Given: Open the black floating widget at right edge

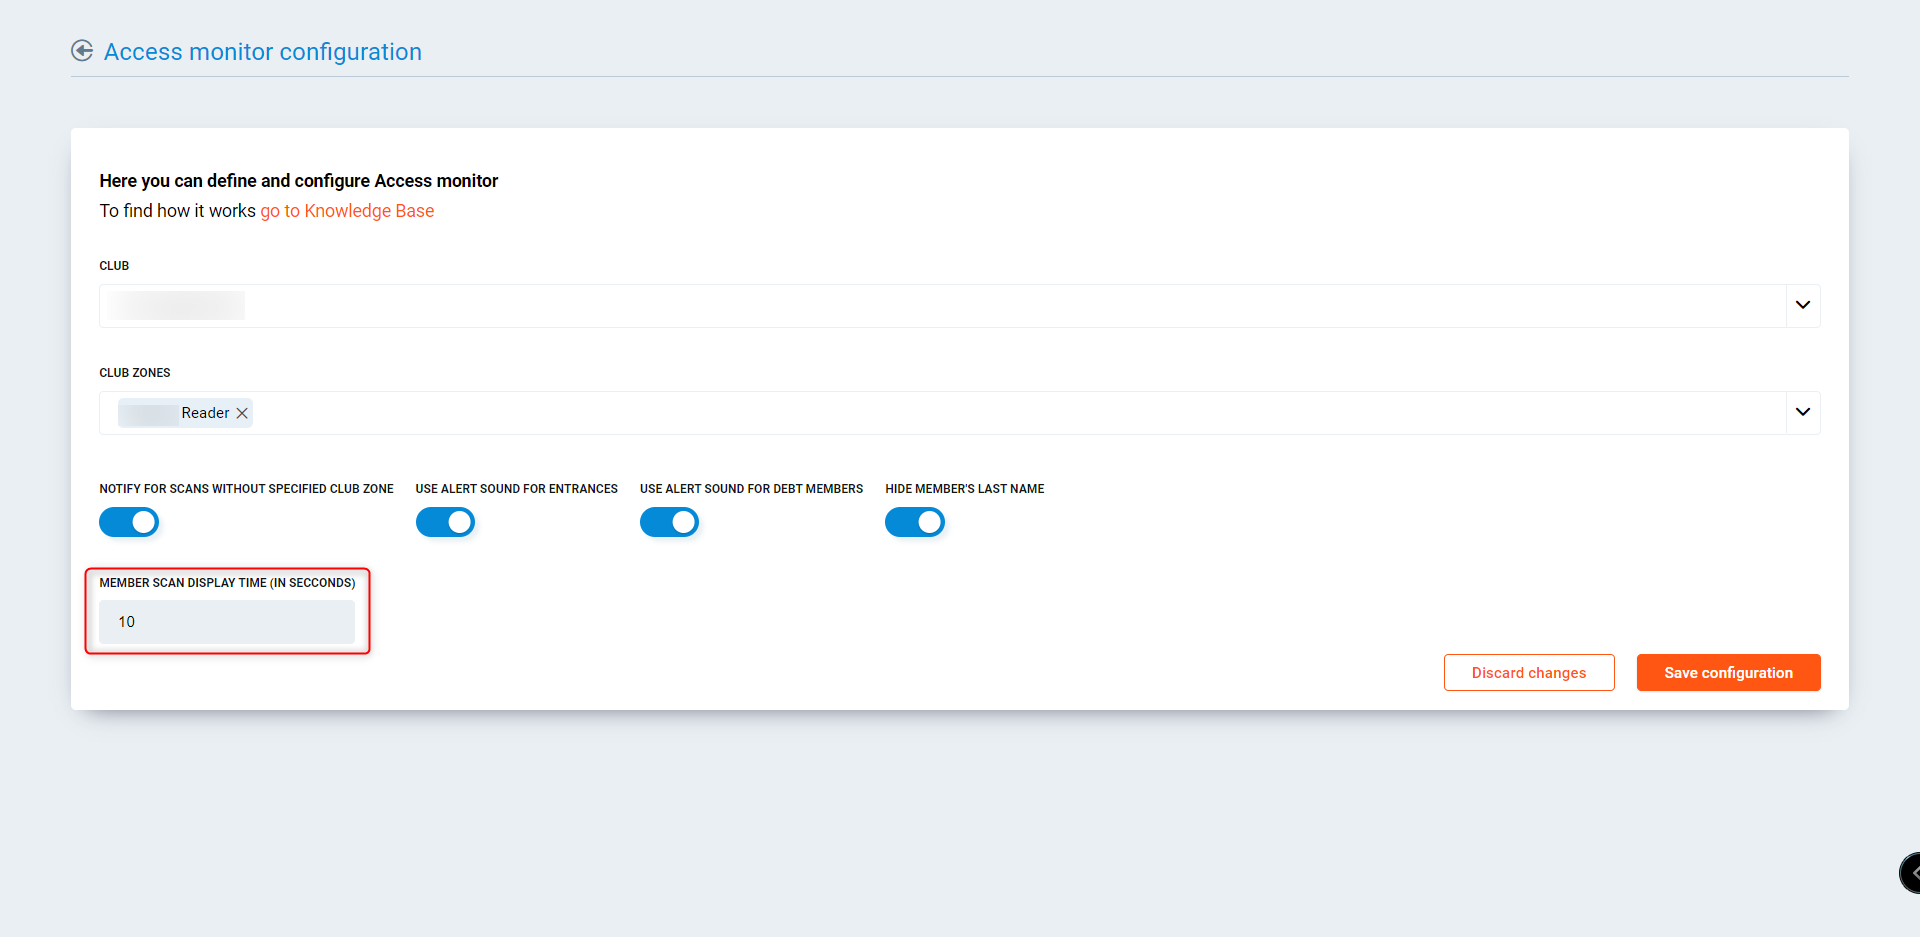Looking at the screenshot, I should (x=1910, y=872).
